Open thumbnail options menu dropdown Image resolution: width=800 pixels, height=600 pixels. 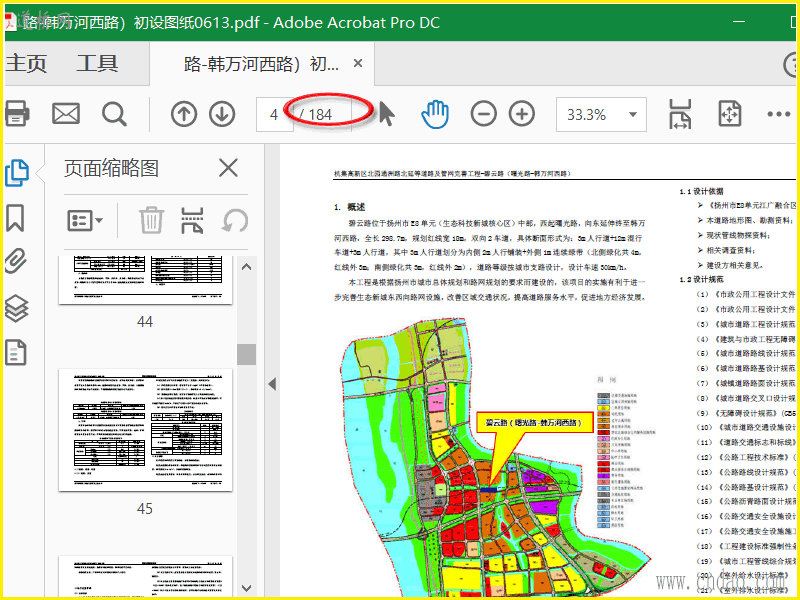[x=85, y=221]
